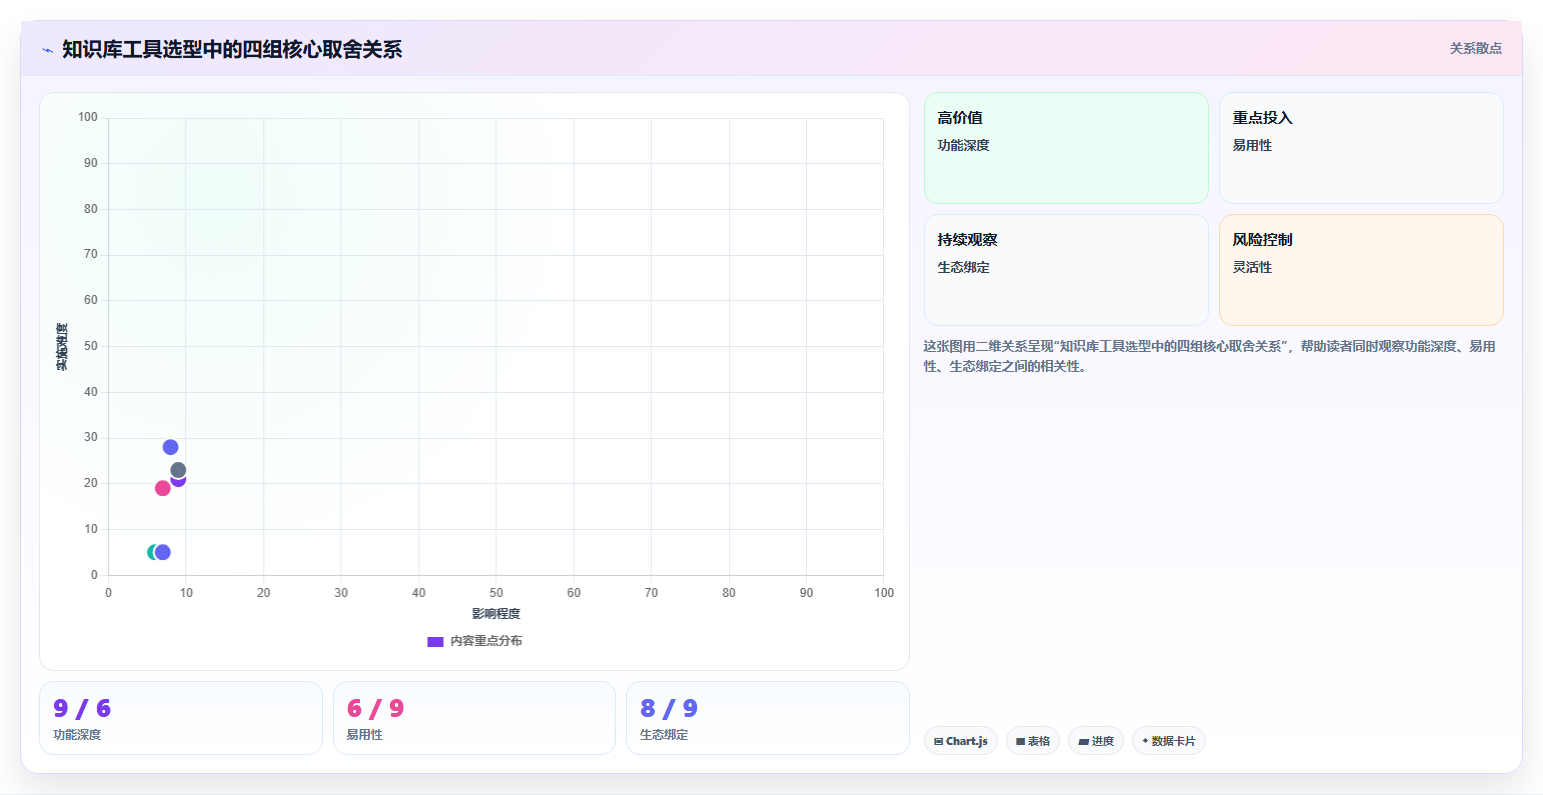The height and width of the screenshot is (795, 1543).
Task: Click the 关系散点 label in header
Action: tap(1475, 48)
